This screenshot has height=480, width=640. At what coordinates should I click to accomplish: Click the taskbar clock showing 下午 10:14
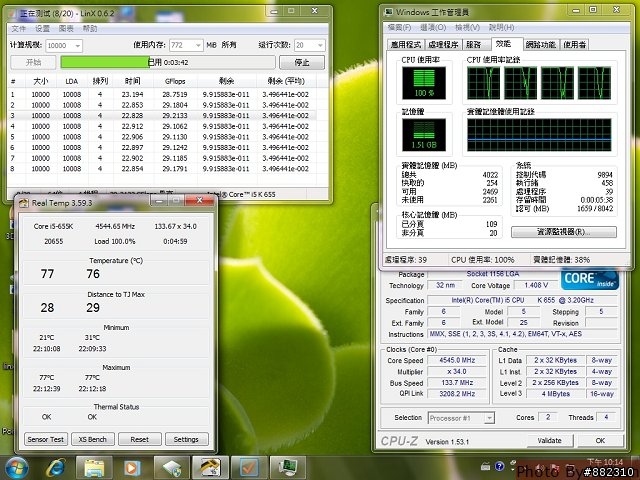click(605, 462)
